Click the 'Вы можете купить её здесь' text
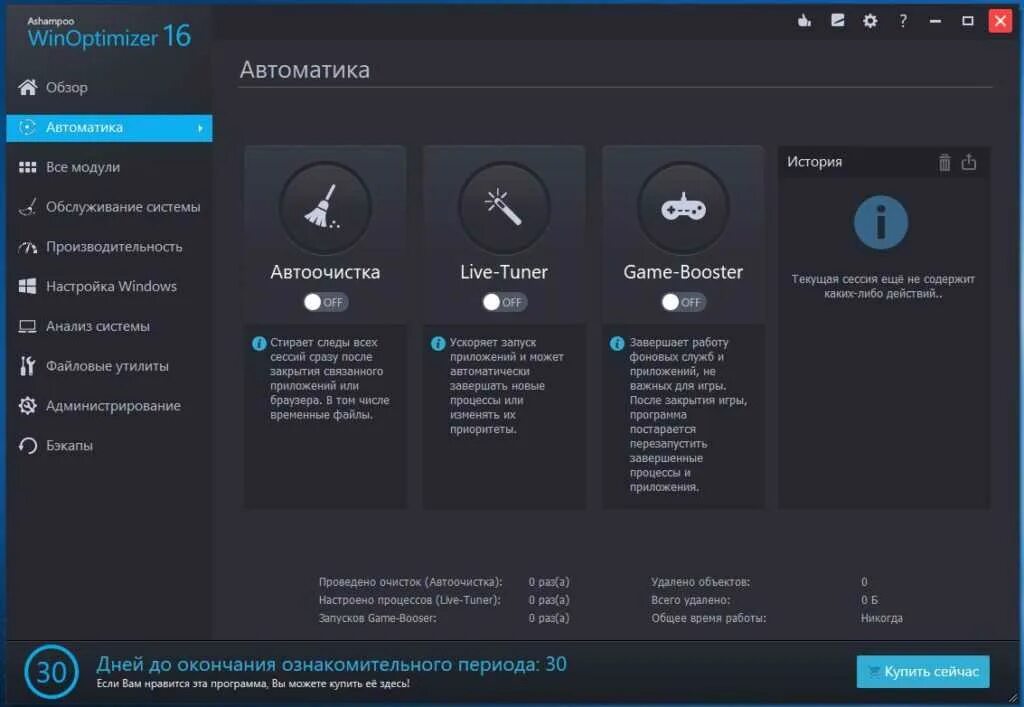Viewport: 1024px width, 707px height. [340, 683]
